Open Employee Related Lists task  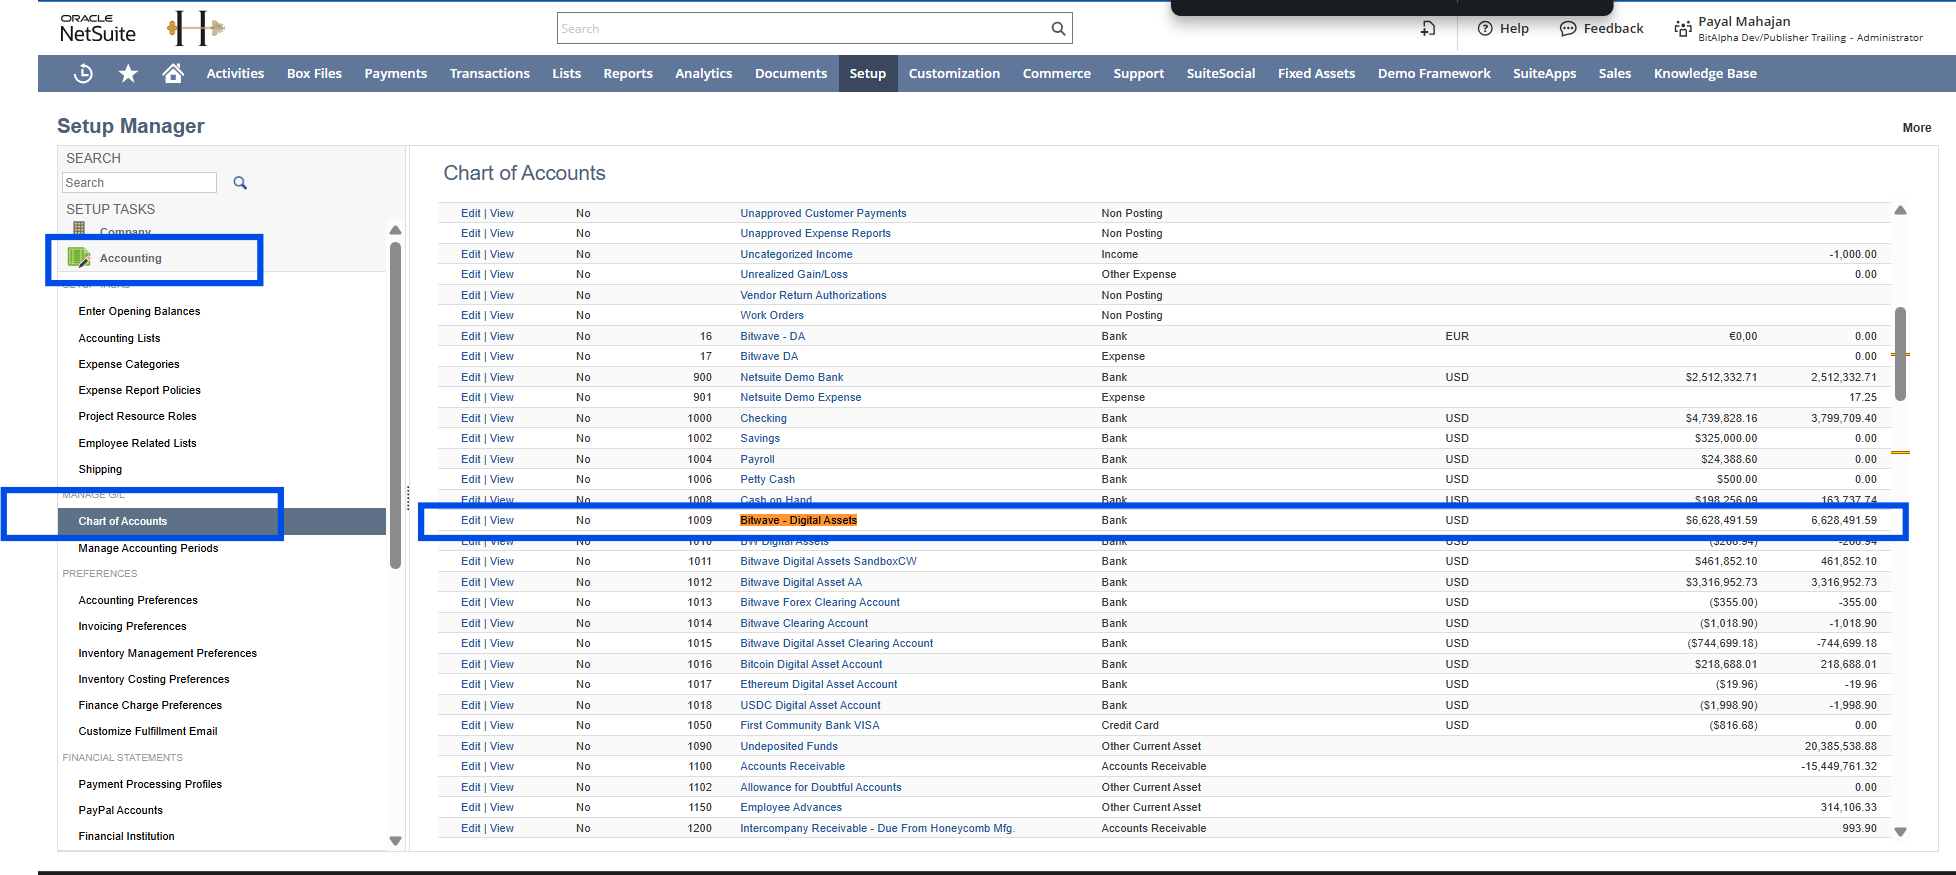click(x=137, y=443)
